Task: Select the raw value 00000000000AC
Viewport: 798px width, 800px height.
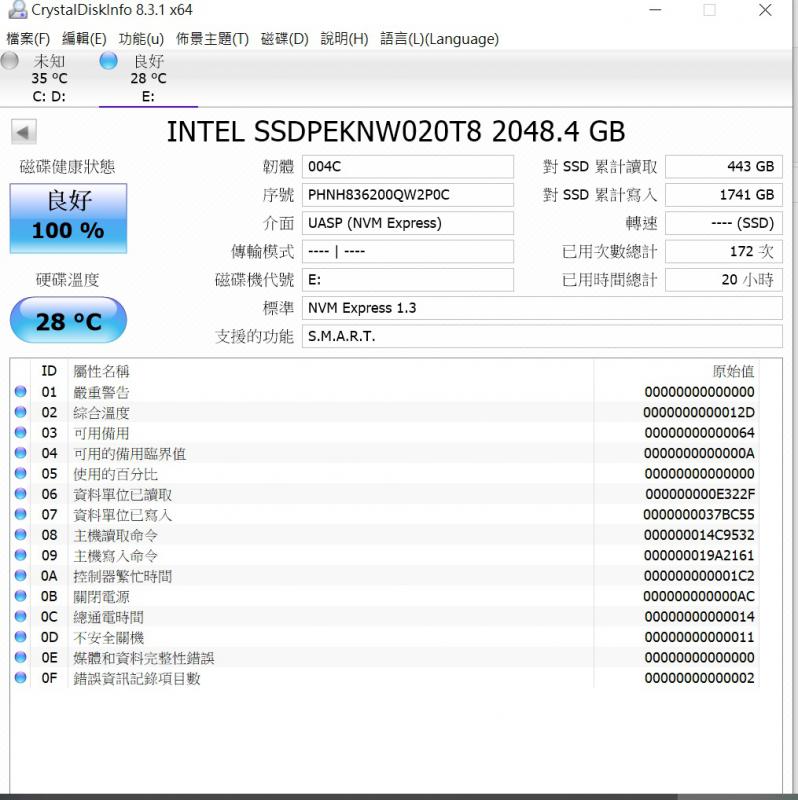Action: (x=699, y=596)
